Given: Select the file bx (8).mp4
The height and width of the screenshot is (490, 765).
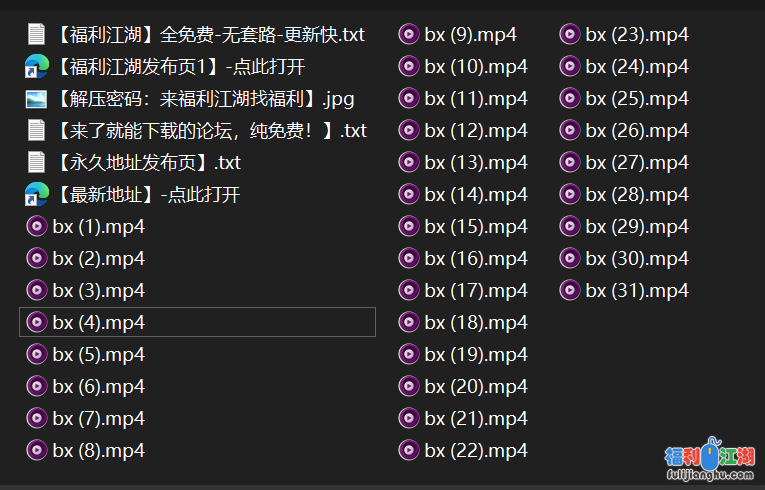Looking at the screenshot, I should coord(99,451).
